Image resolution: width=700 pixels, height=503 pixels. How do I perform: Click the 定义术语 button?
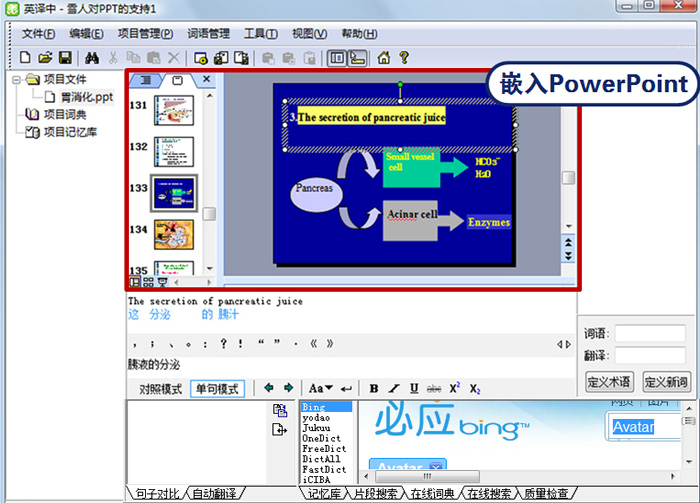coord(609,382)
